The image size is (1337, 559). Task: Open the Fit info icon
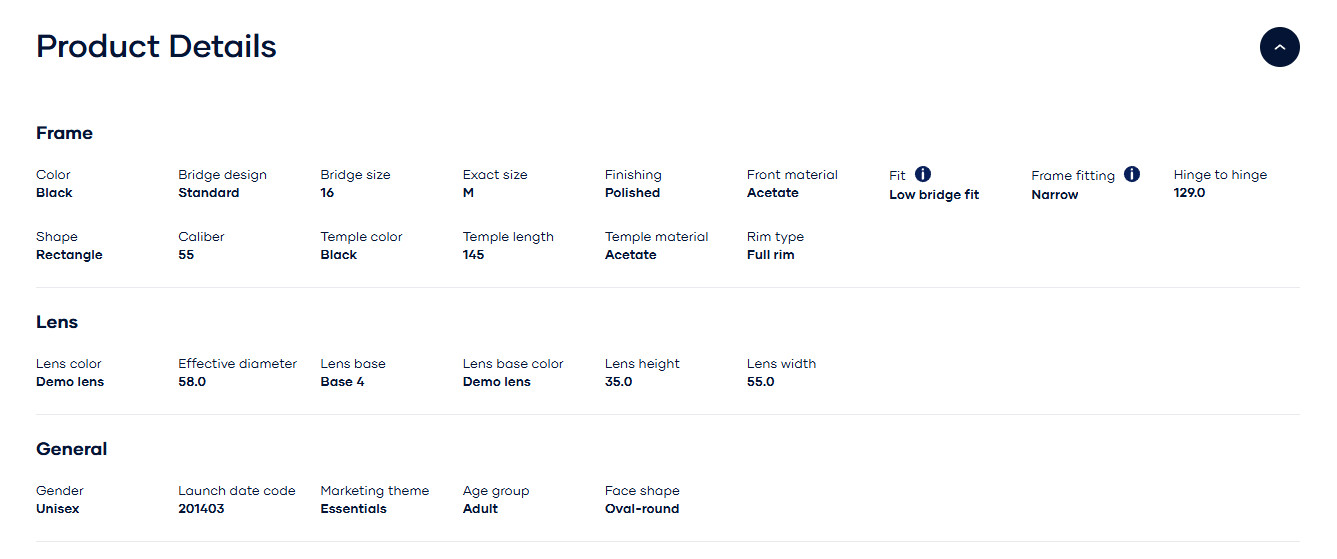pyautogui.click(x=923, y=174)
